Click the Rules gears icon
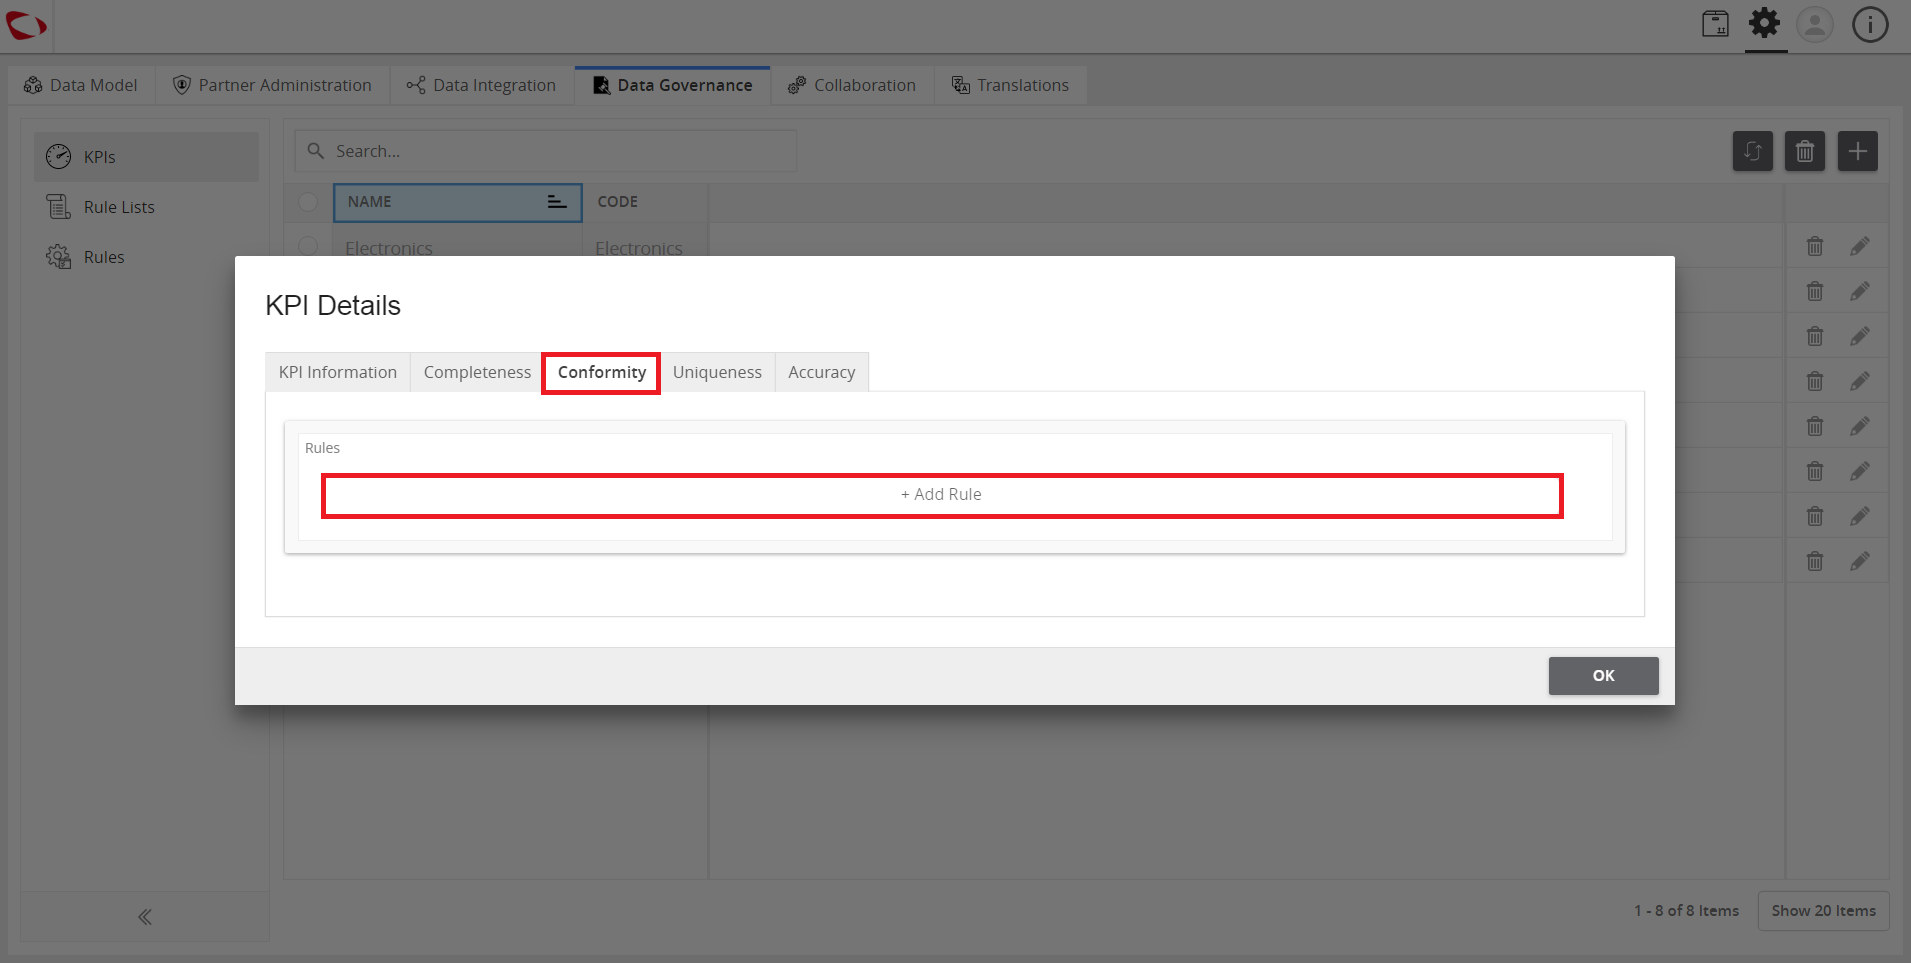 coord(59,257)
